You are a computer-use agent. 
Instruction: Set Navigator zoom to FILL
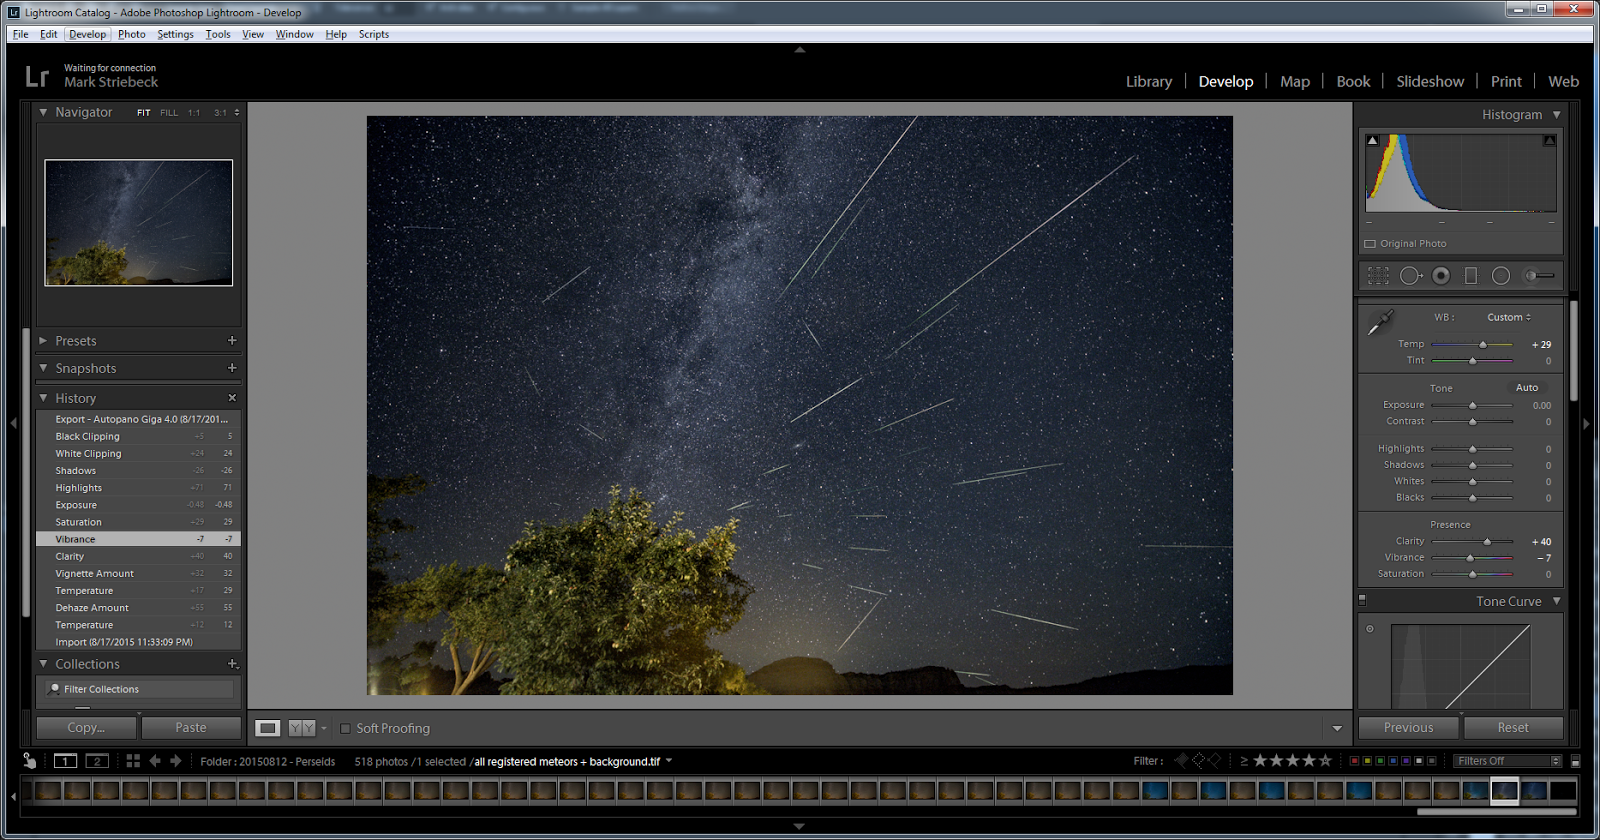(x=169, y=113)
